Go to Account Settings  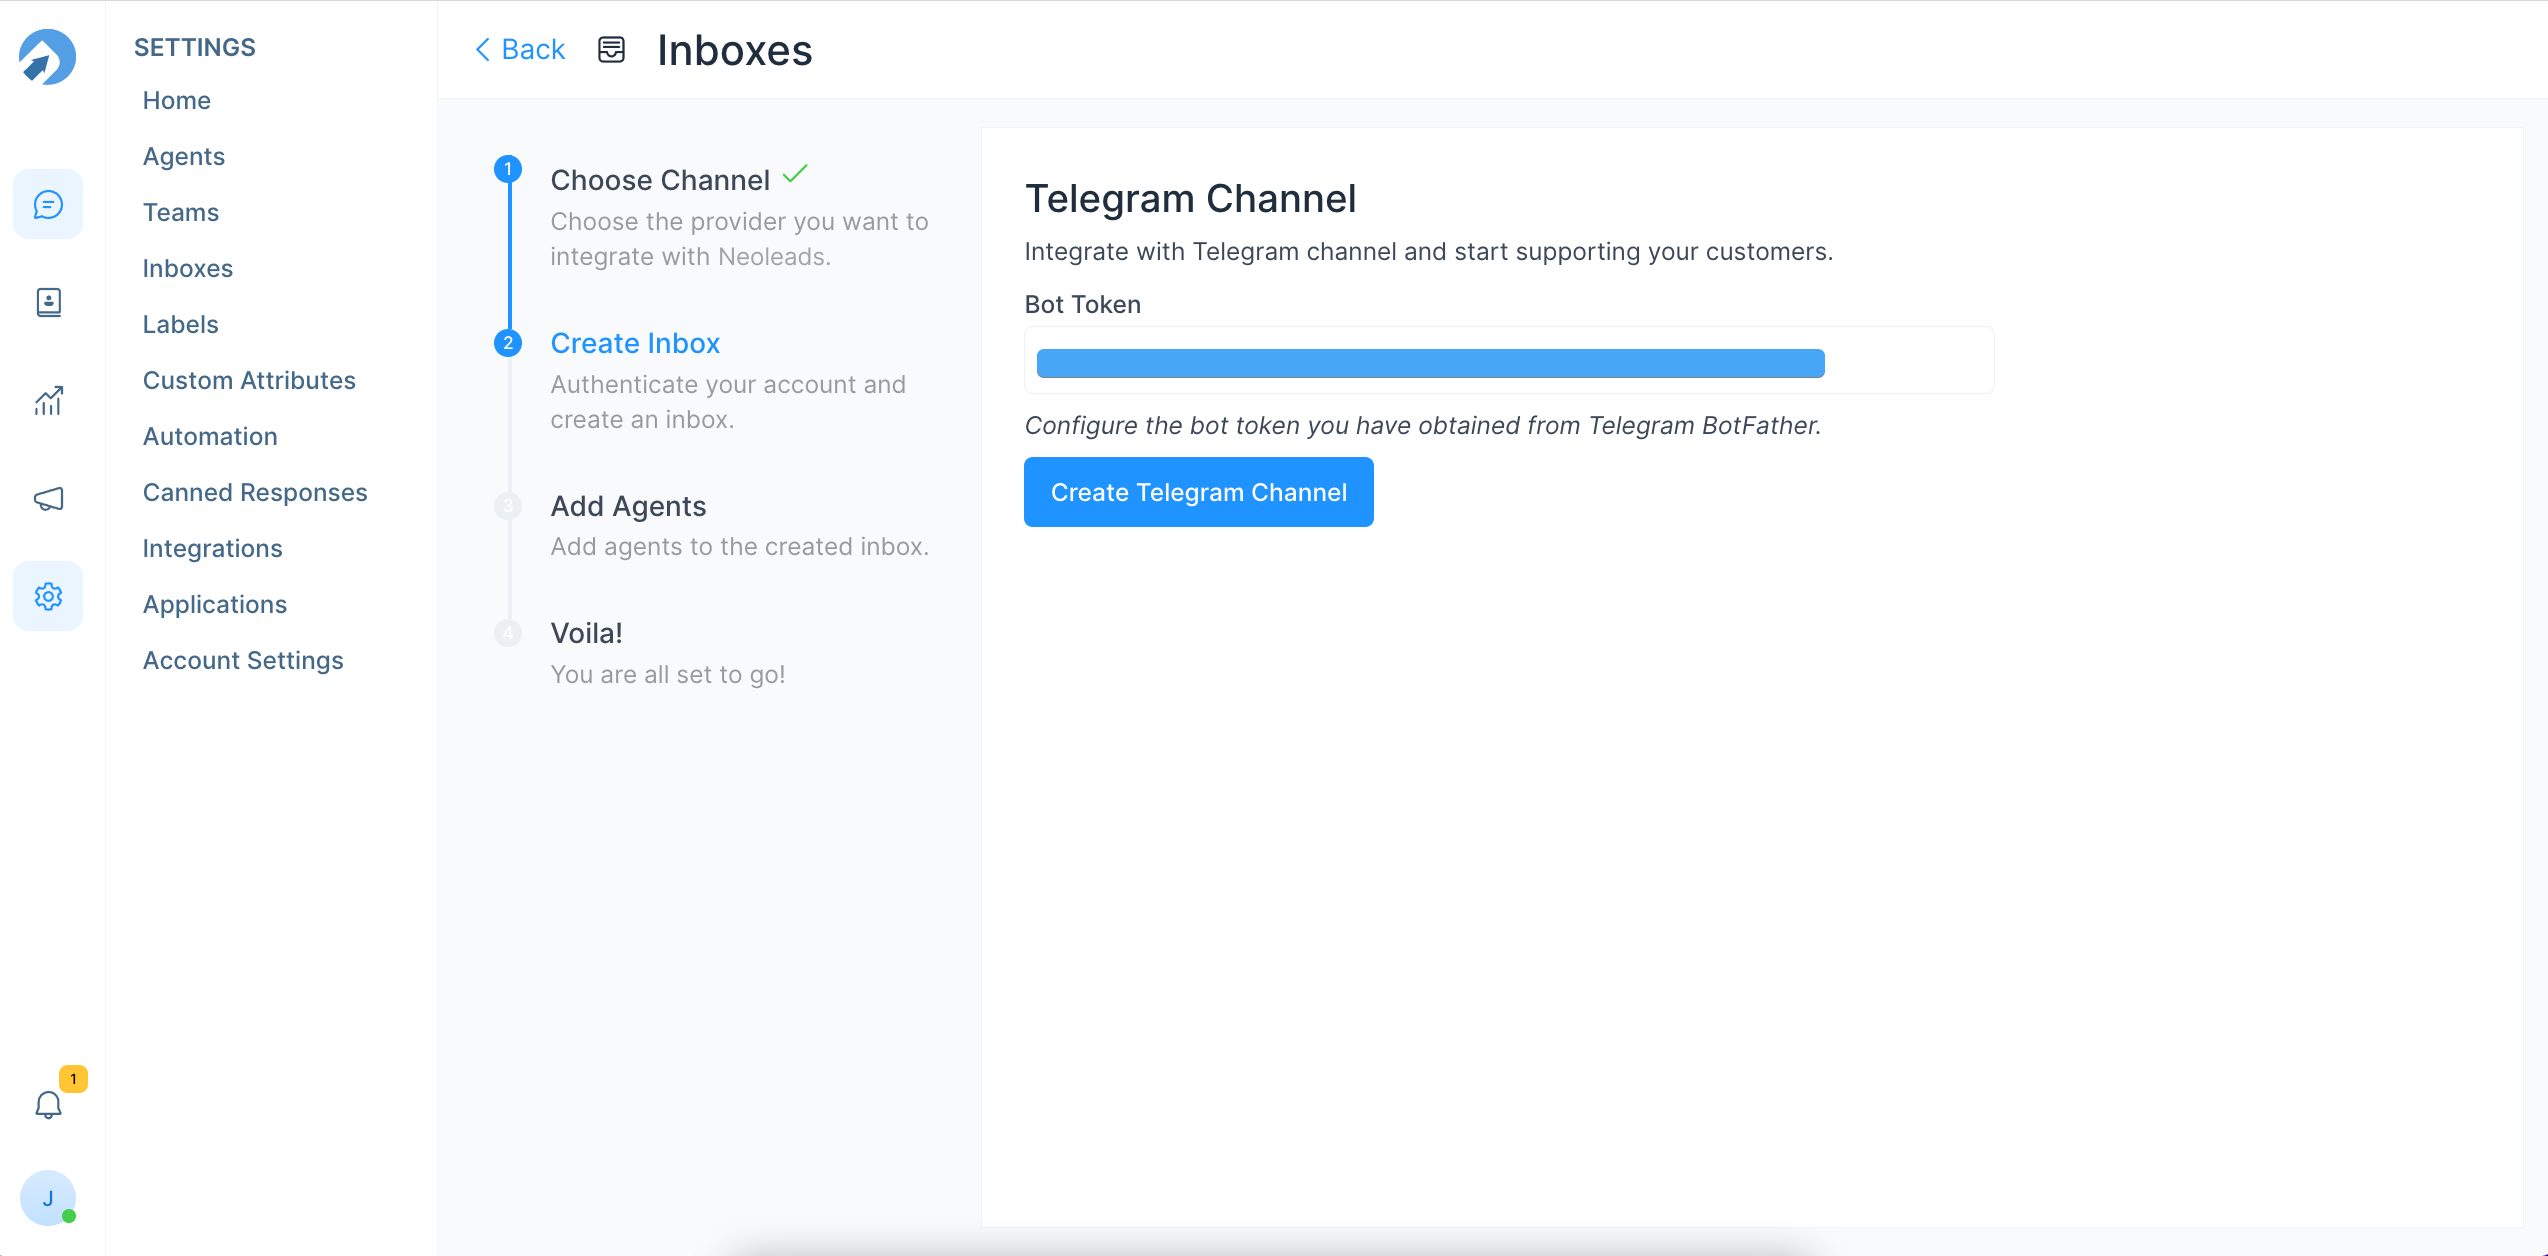point(243,661)
